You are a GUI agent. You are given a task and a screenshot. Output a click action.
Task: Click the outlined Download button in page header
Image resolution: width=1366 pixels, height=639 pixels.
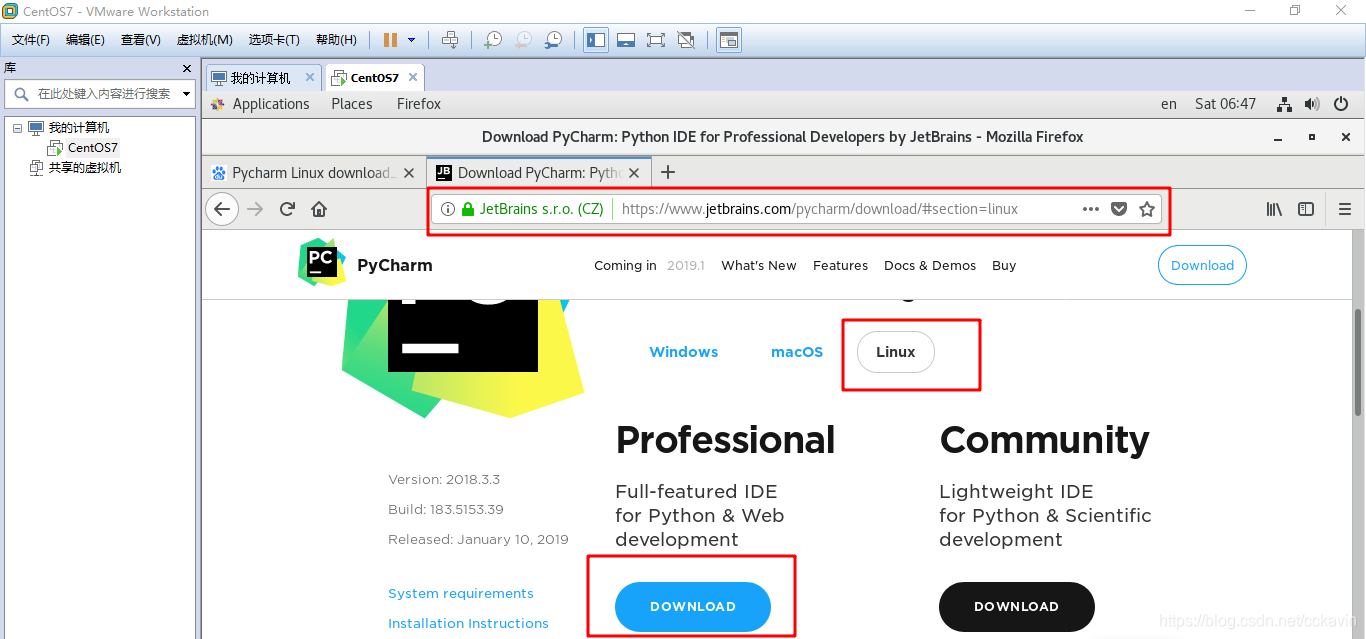[1202, 265]
